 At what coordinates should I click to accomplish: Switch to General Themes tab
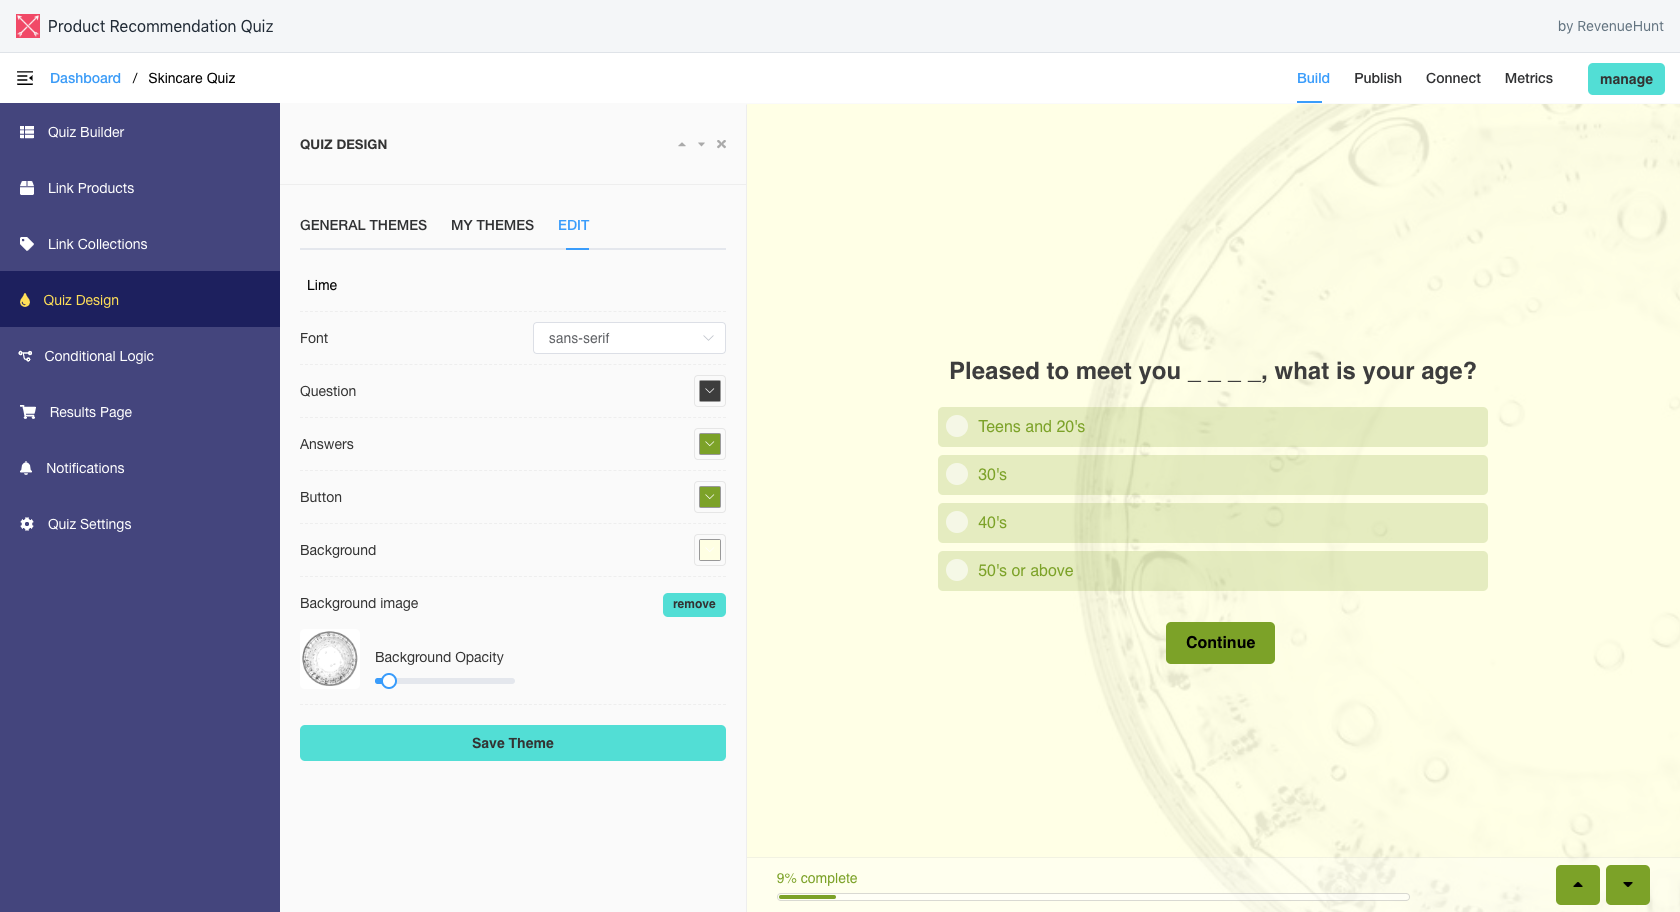click(363, 225)
